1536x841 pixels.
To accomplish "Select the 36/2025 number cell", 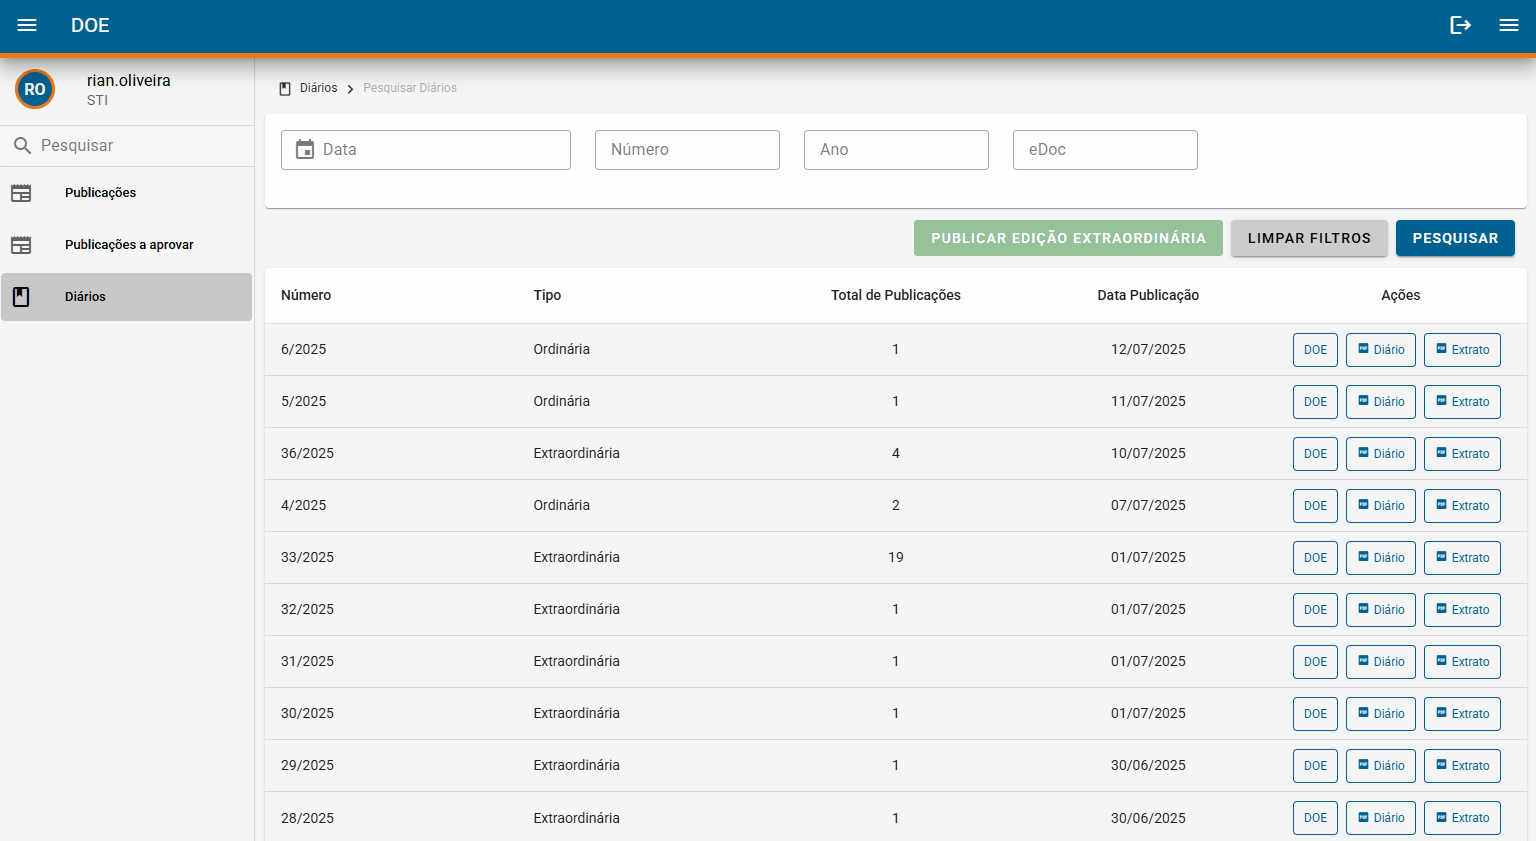I will click(307, 453).
